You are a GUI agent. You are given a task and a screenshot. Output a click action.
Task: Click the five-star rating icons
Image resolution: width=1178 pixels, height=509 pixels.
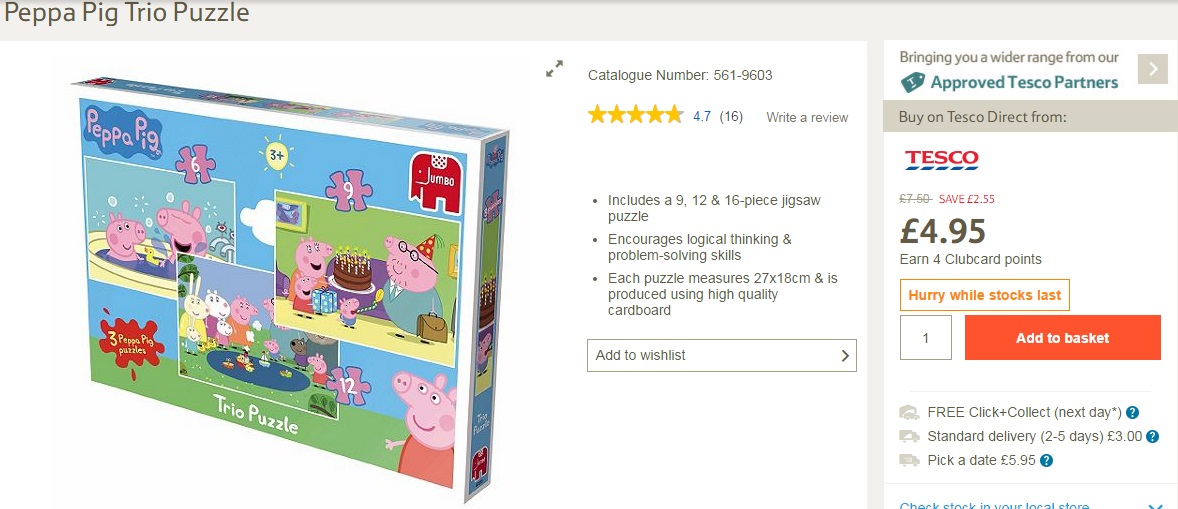(x=635, y=115)
